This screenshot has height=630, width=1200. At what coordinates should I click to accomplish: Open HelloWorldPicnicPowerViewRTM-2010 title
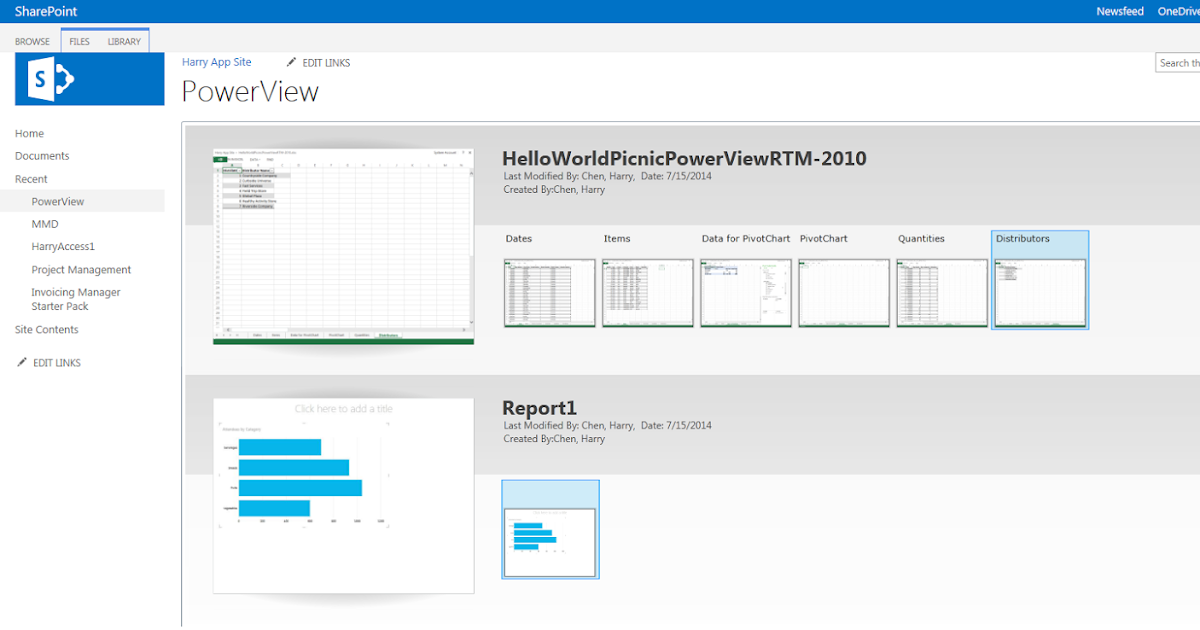684,158
